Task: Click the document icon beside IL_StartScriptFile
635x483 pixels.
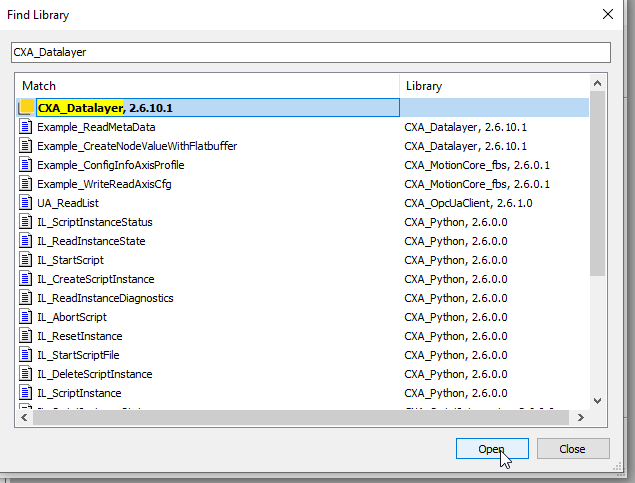Action: [x=26, y=355]
